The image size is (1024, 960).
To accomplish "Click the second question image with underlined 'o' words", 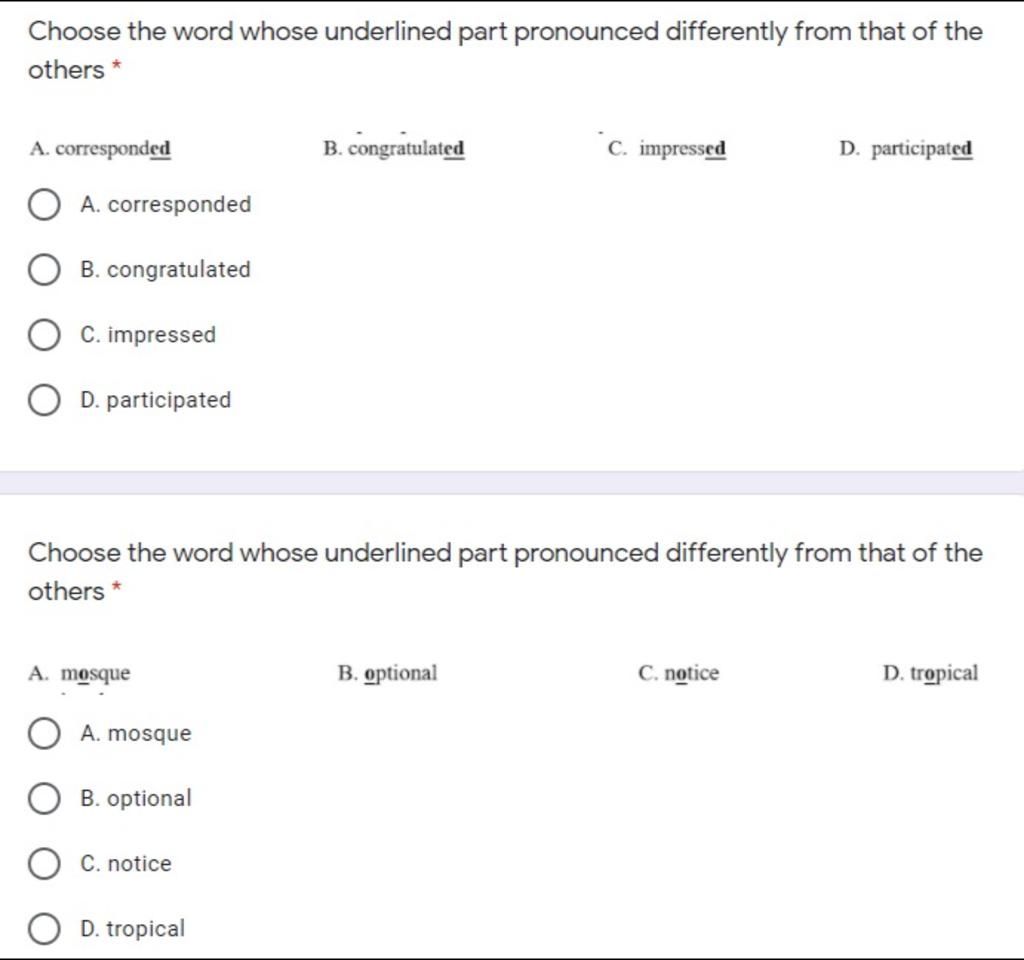I will [x=504, y=673].
